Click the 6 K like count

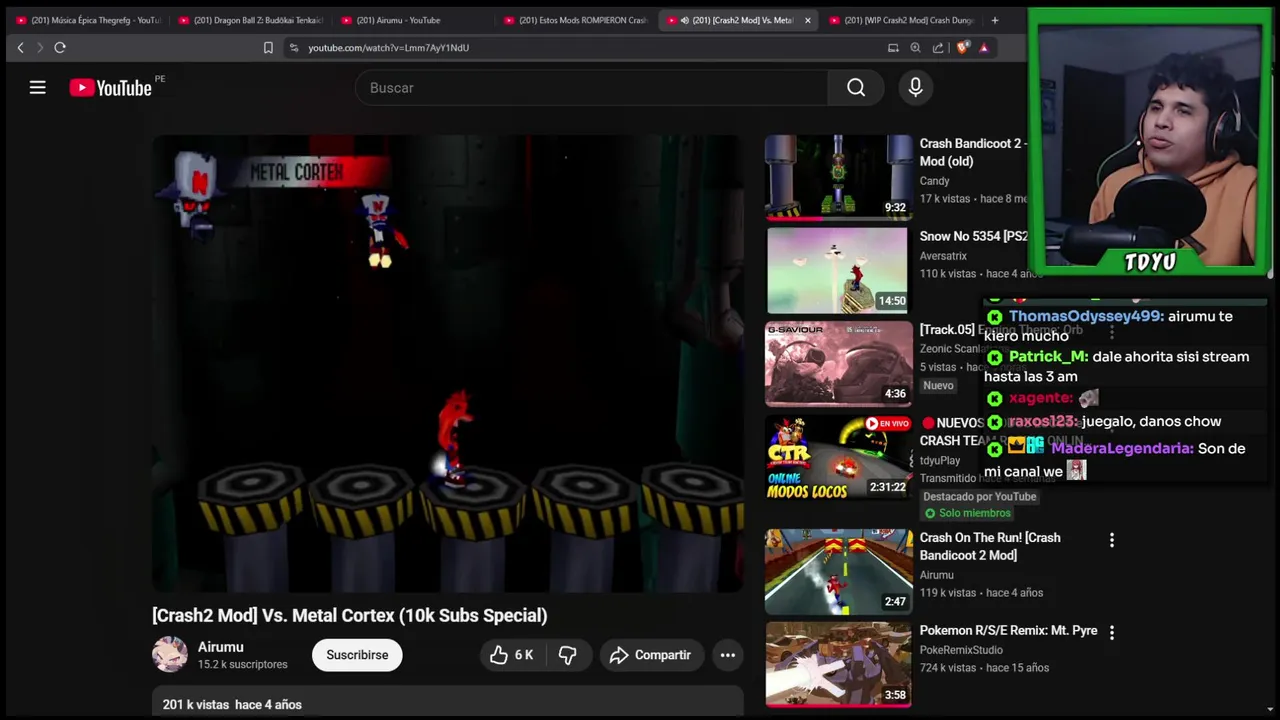pyautogui.click(x=524, y=655)
